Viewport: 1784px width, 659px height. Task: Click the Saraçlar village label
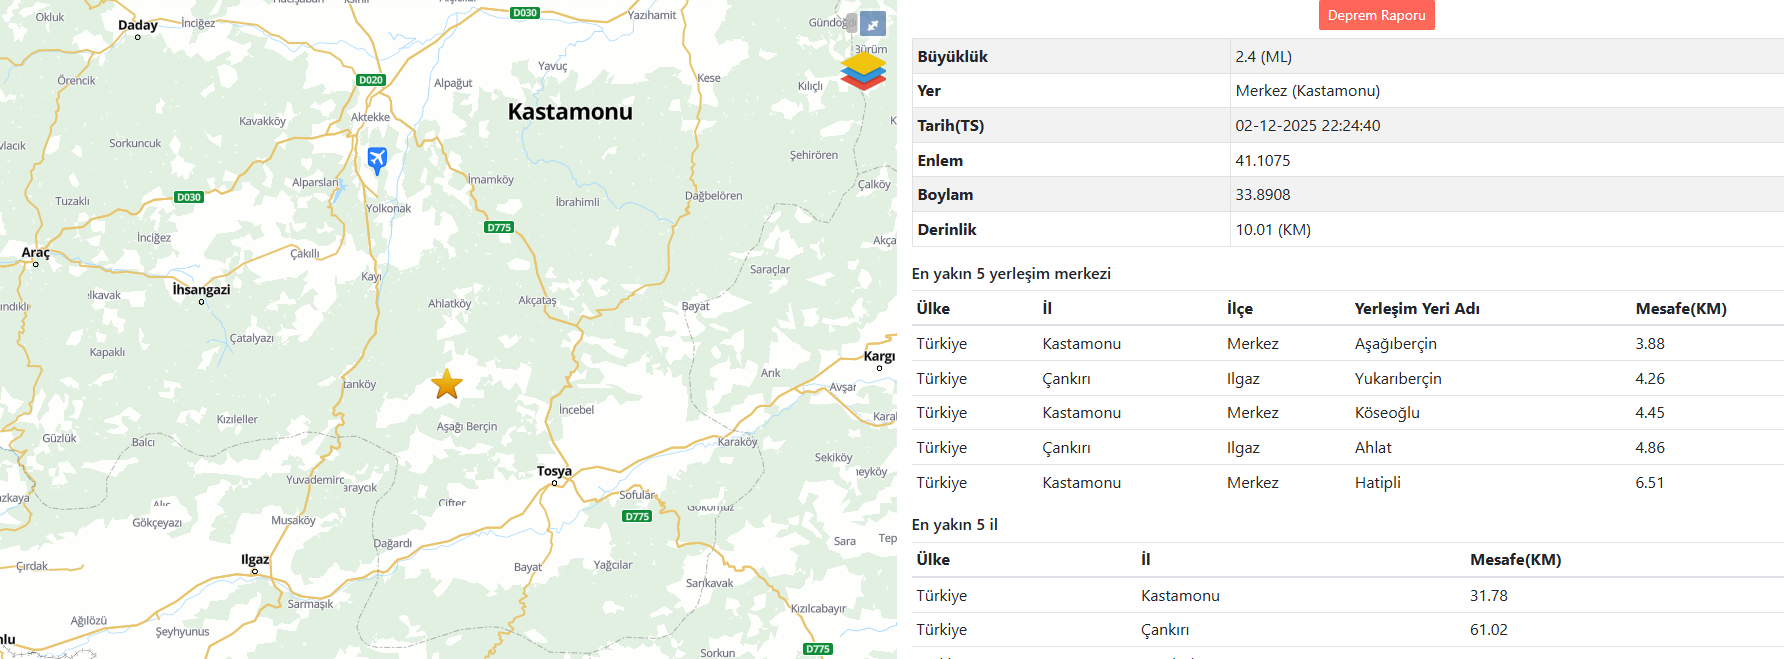[770, 269]
